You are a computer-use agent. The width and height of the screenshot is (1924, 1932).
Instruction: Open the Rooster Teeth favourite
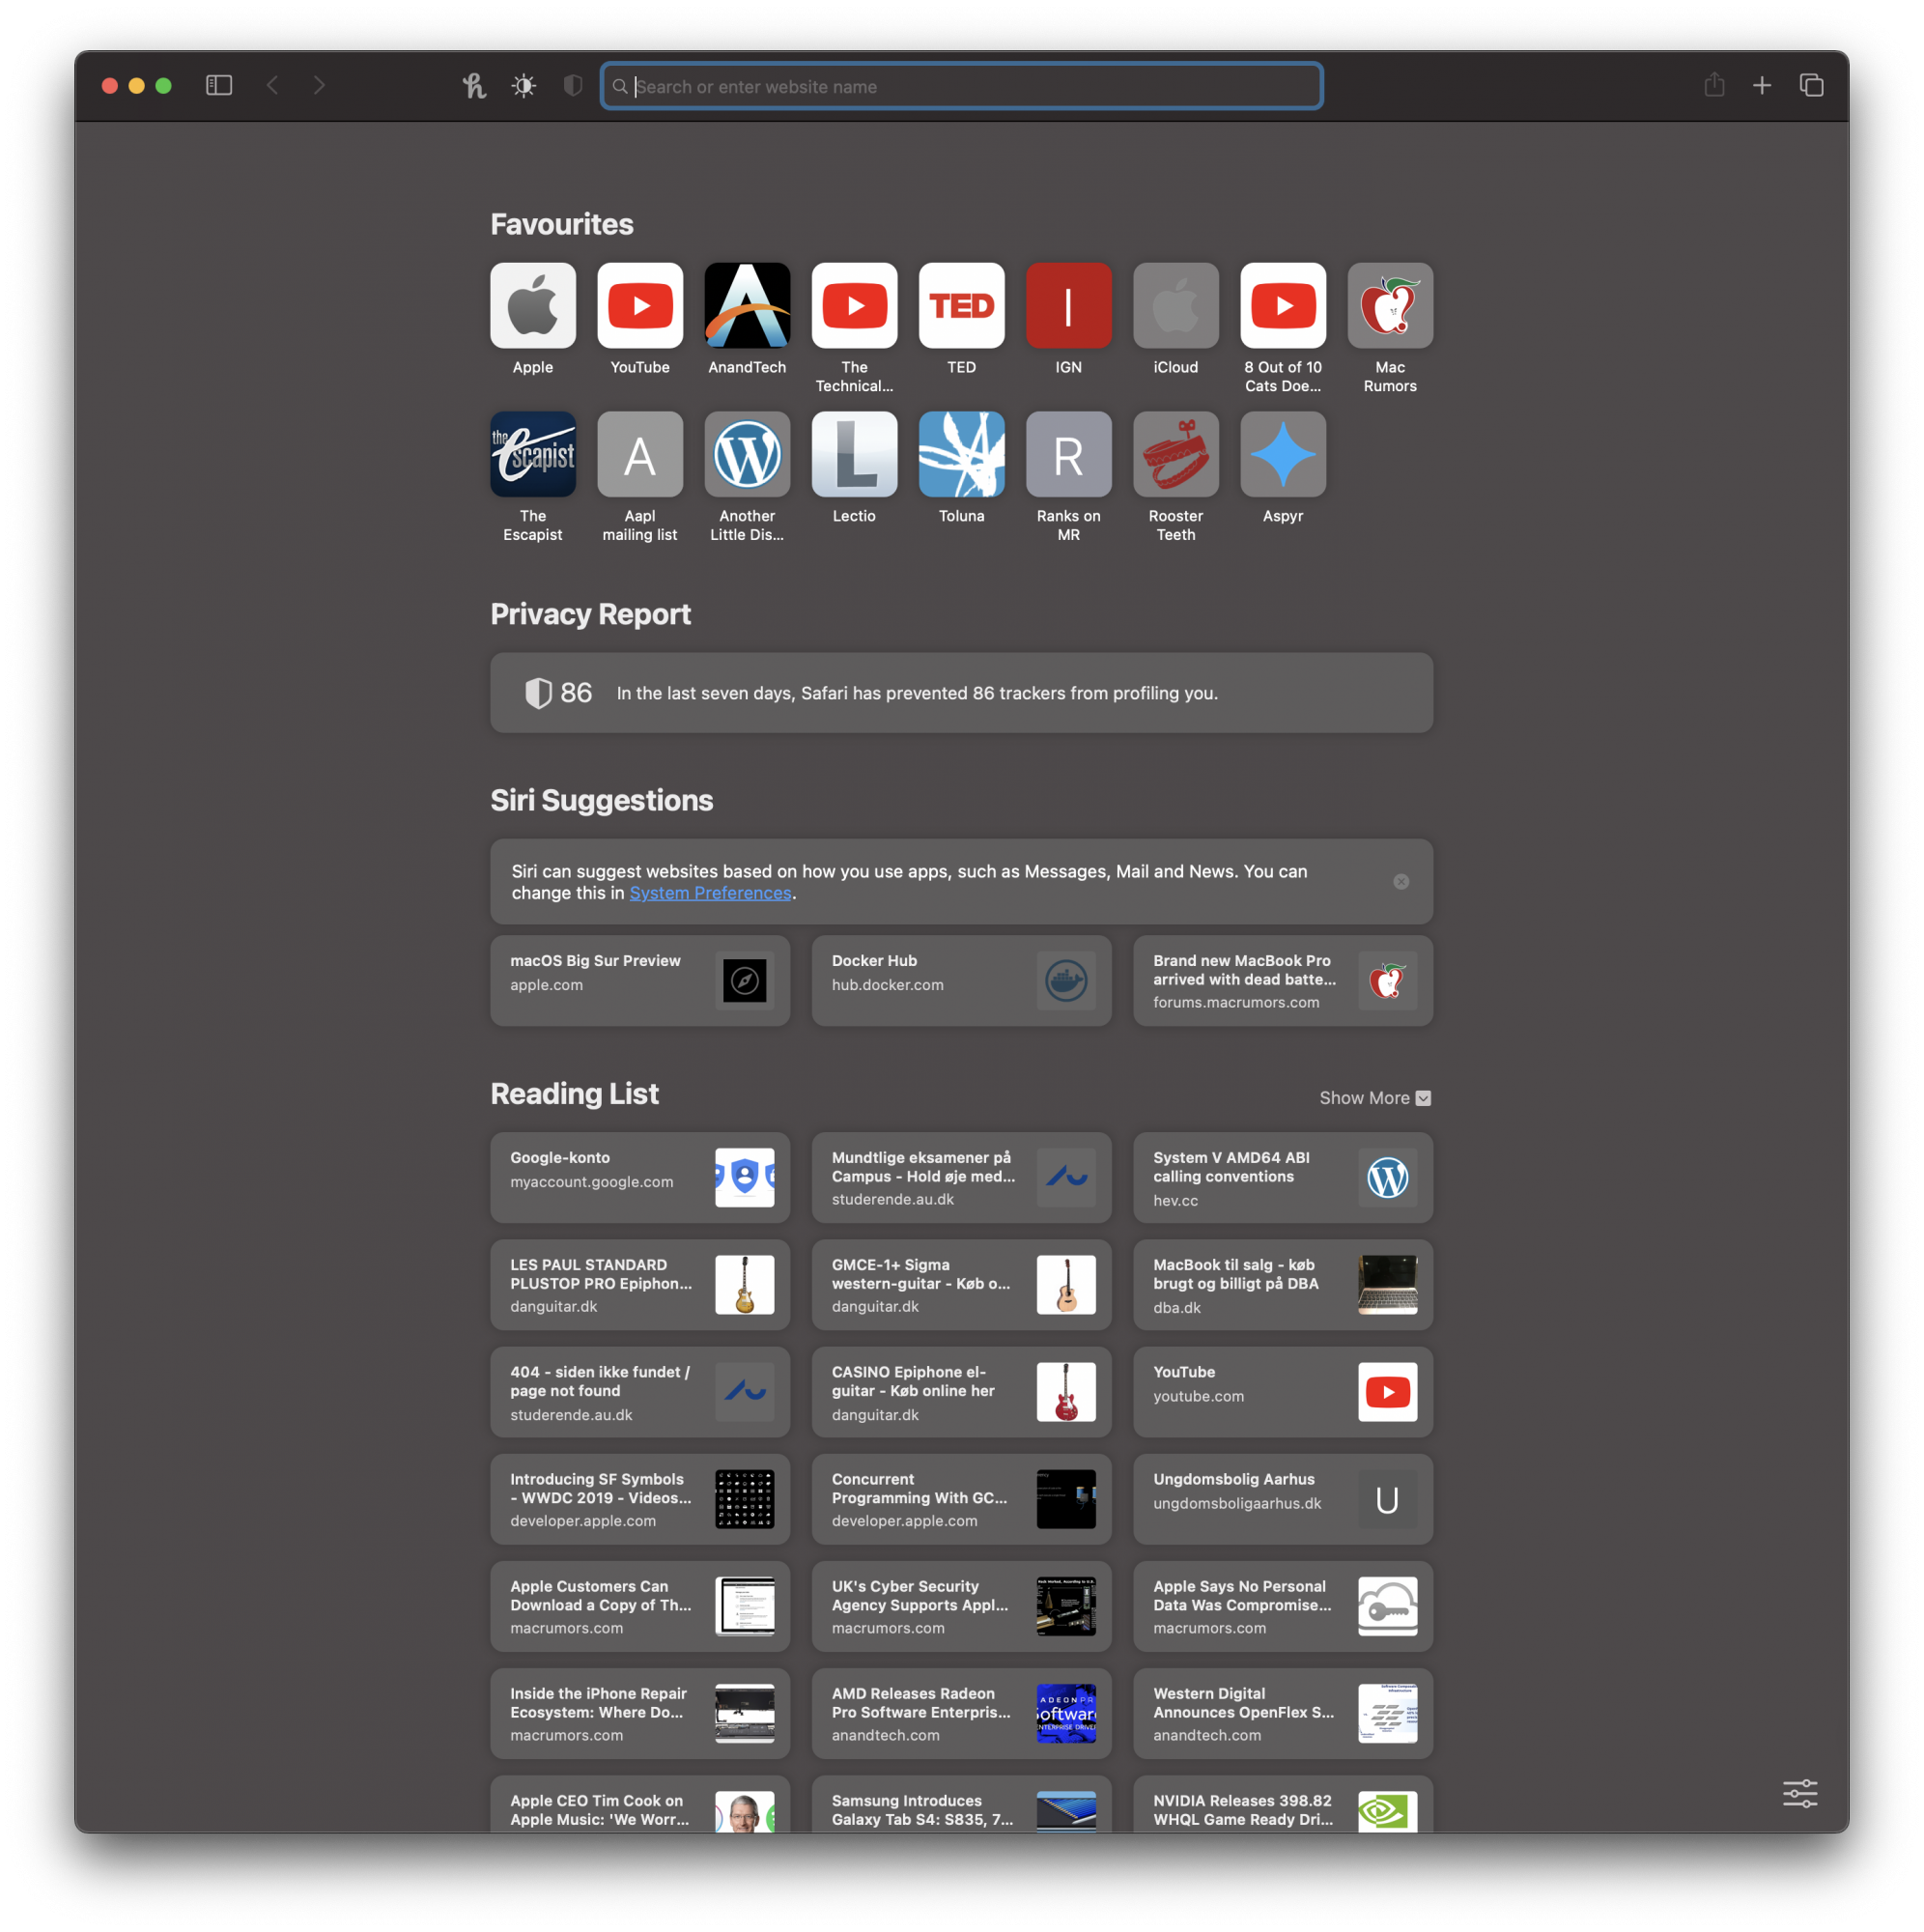pyautogui.click(x=1175, y=454)
